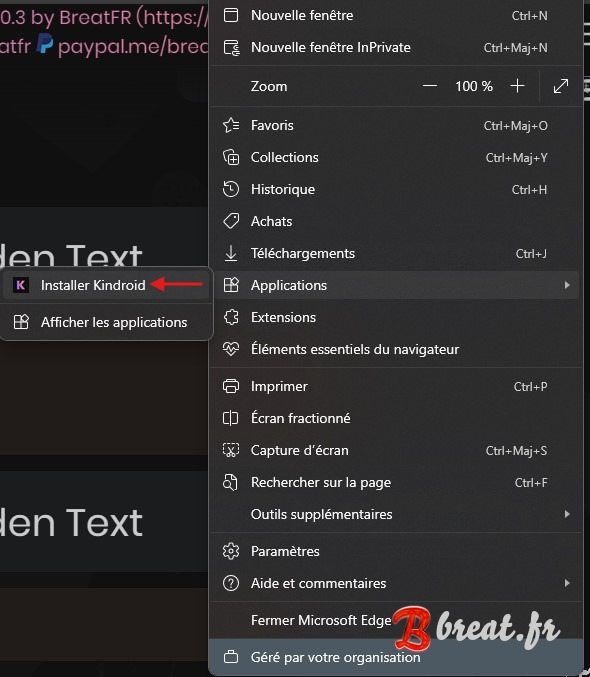The width and height of the screenshot is (590, 677).
Task: Click the Kindroid K app icon
Action: 20,285
